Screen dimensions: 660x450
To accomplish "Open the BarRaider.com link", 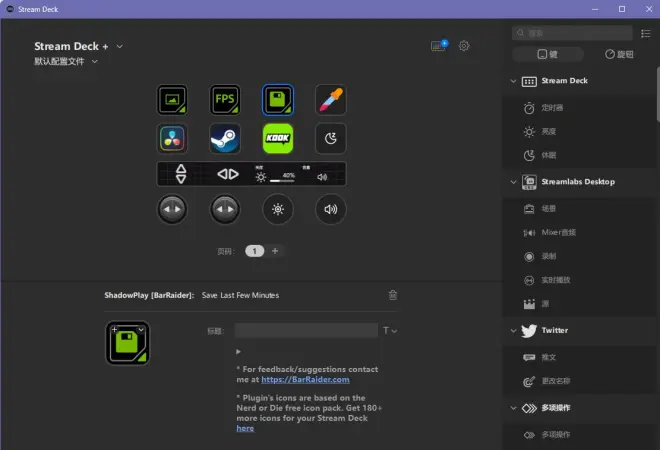I will tap(305, 379).
